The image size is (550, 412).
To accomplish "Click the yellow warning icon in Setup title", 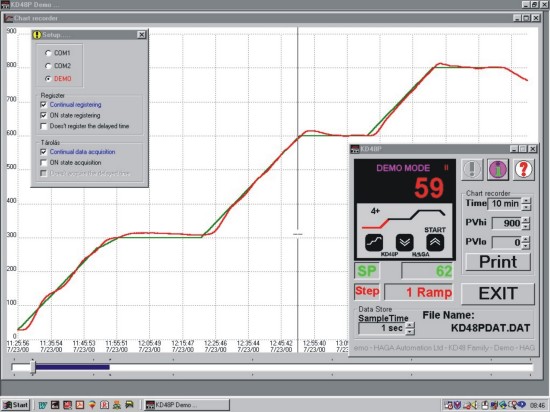I will point(37,35).
